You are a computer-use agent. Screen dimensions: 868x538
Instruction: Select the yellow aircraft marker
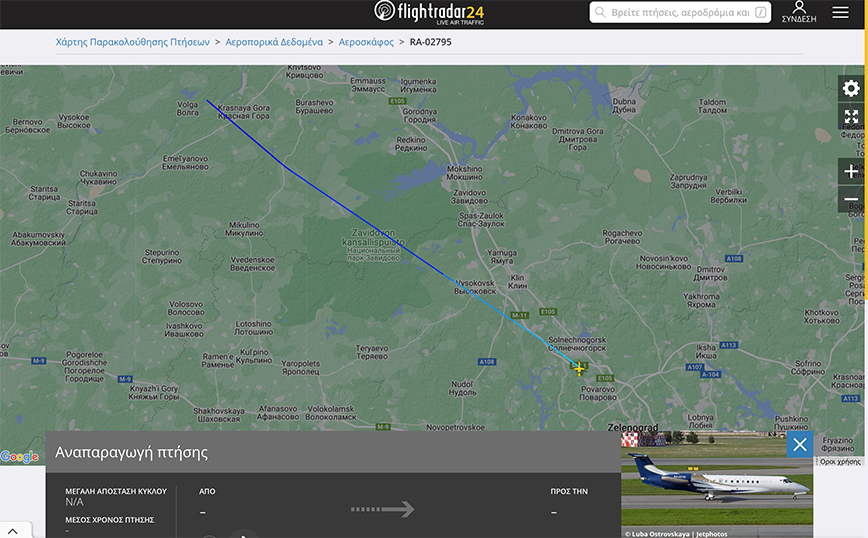click(x=579, y=369)
